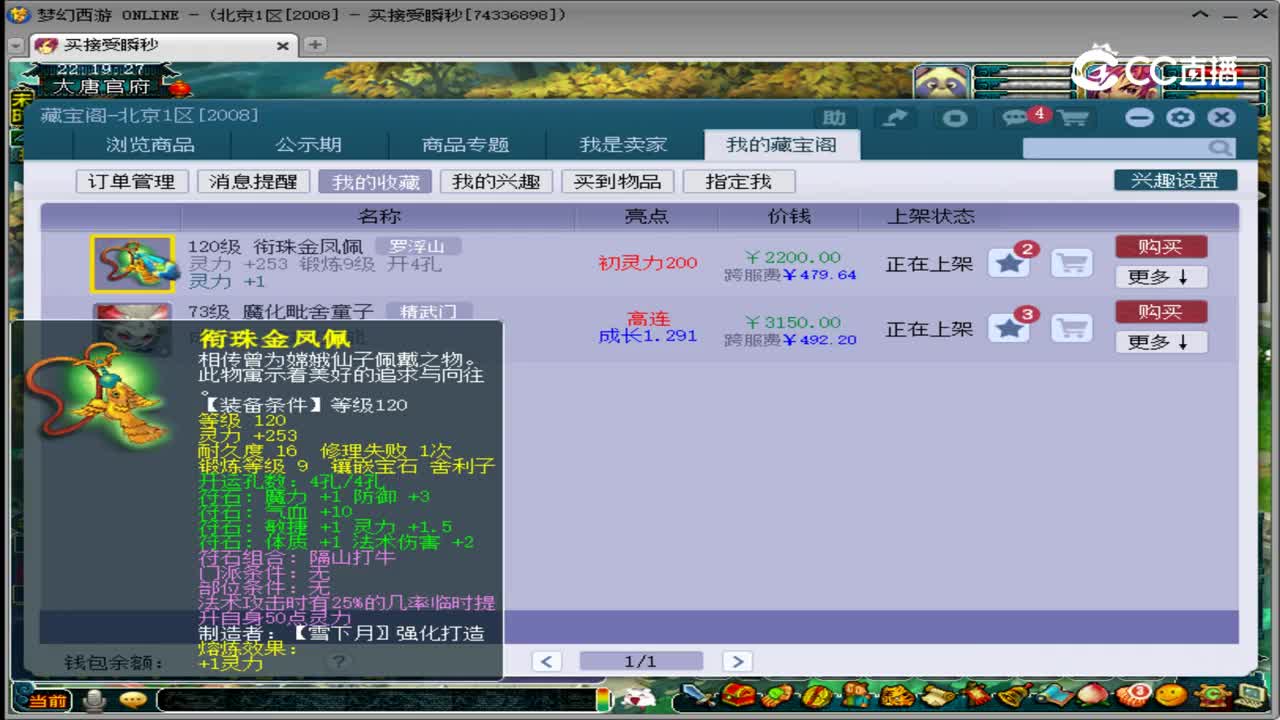Switch to 浏览商品 tab

[x=151, y=145]
